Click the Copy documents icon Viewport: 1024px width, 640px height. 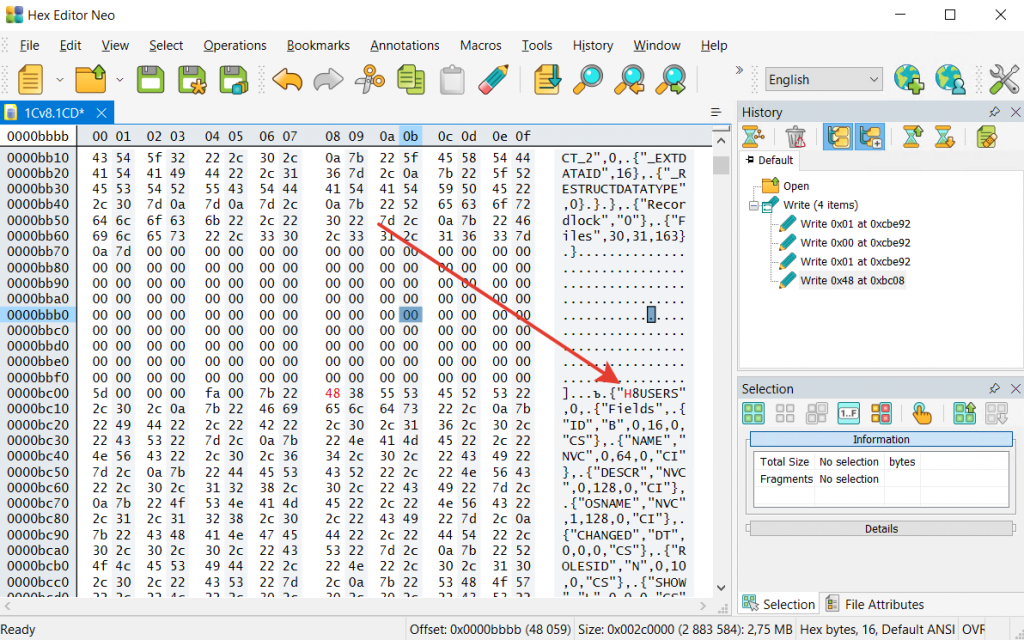tap(411, 80)
